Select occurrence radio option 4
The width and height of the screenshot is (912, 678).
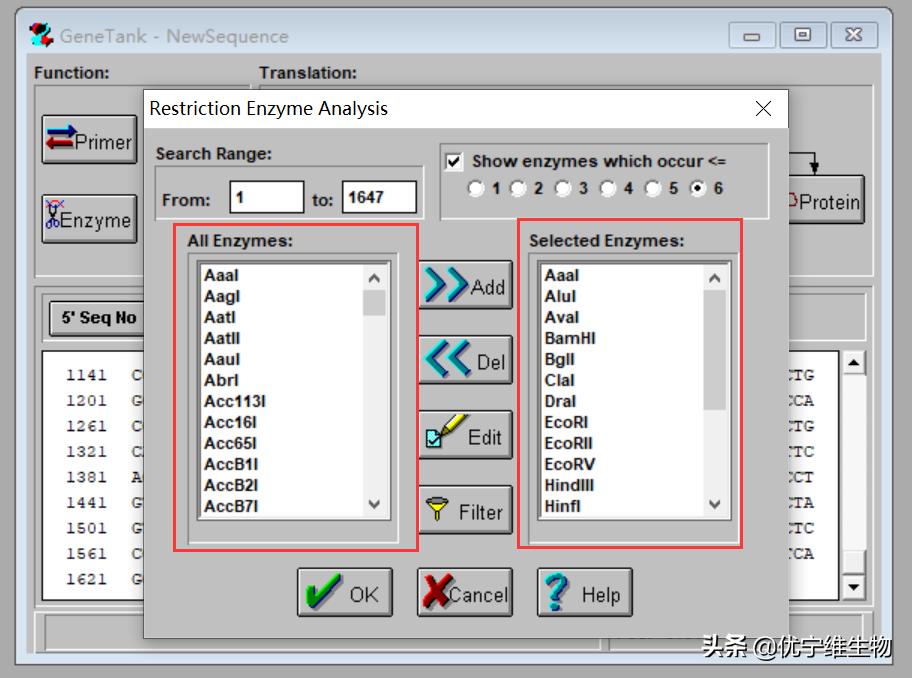point(608,188)
